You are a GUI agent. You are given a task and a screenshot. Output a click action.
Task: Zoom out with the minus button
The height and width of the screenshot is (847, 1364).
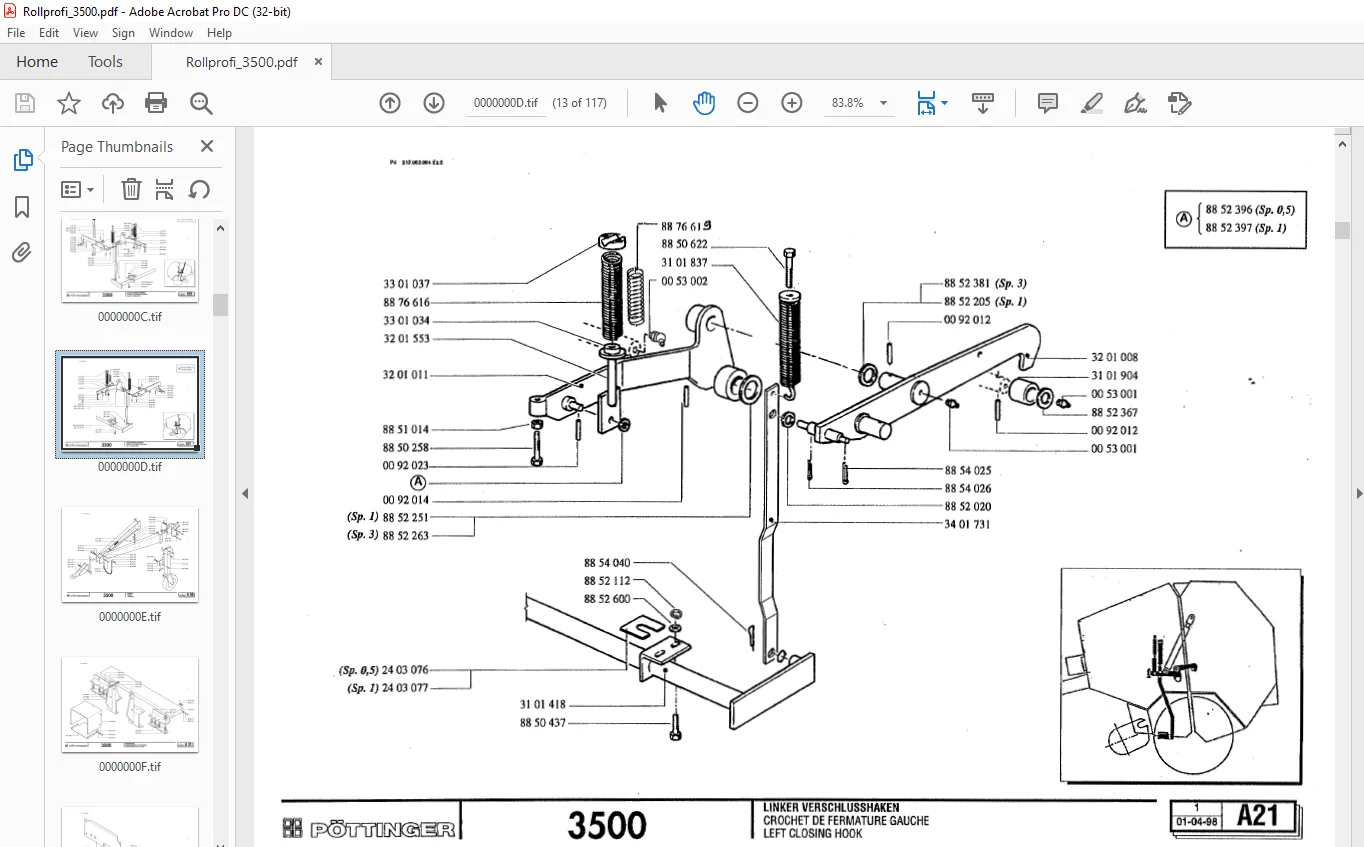pos(748,103)
